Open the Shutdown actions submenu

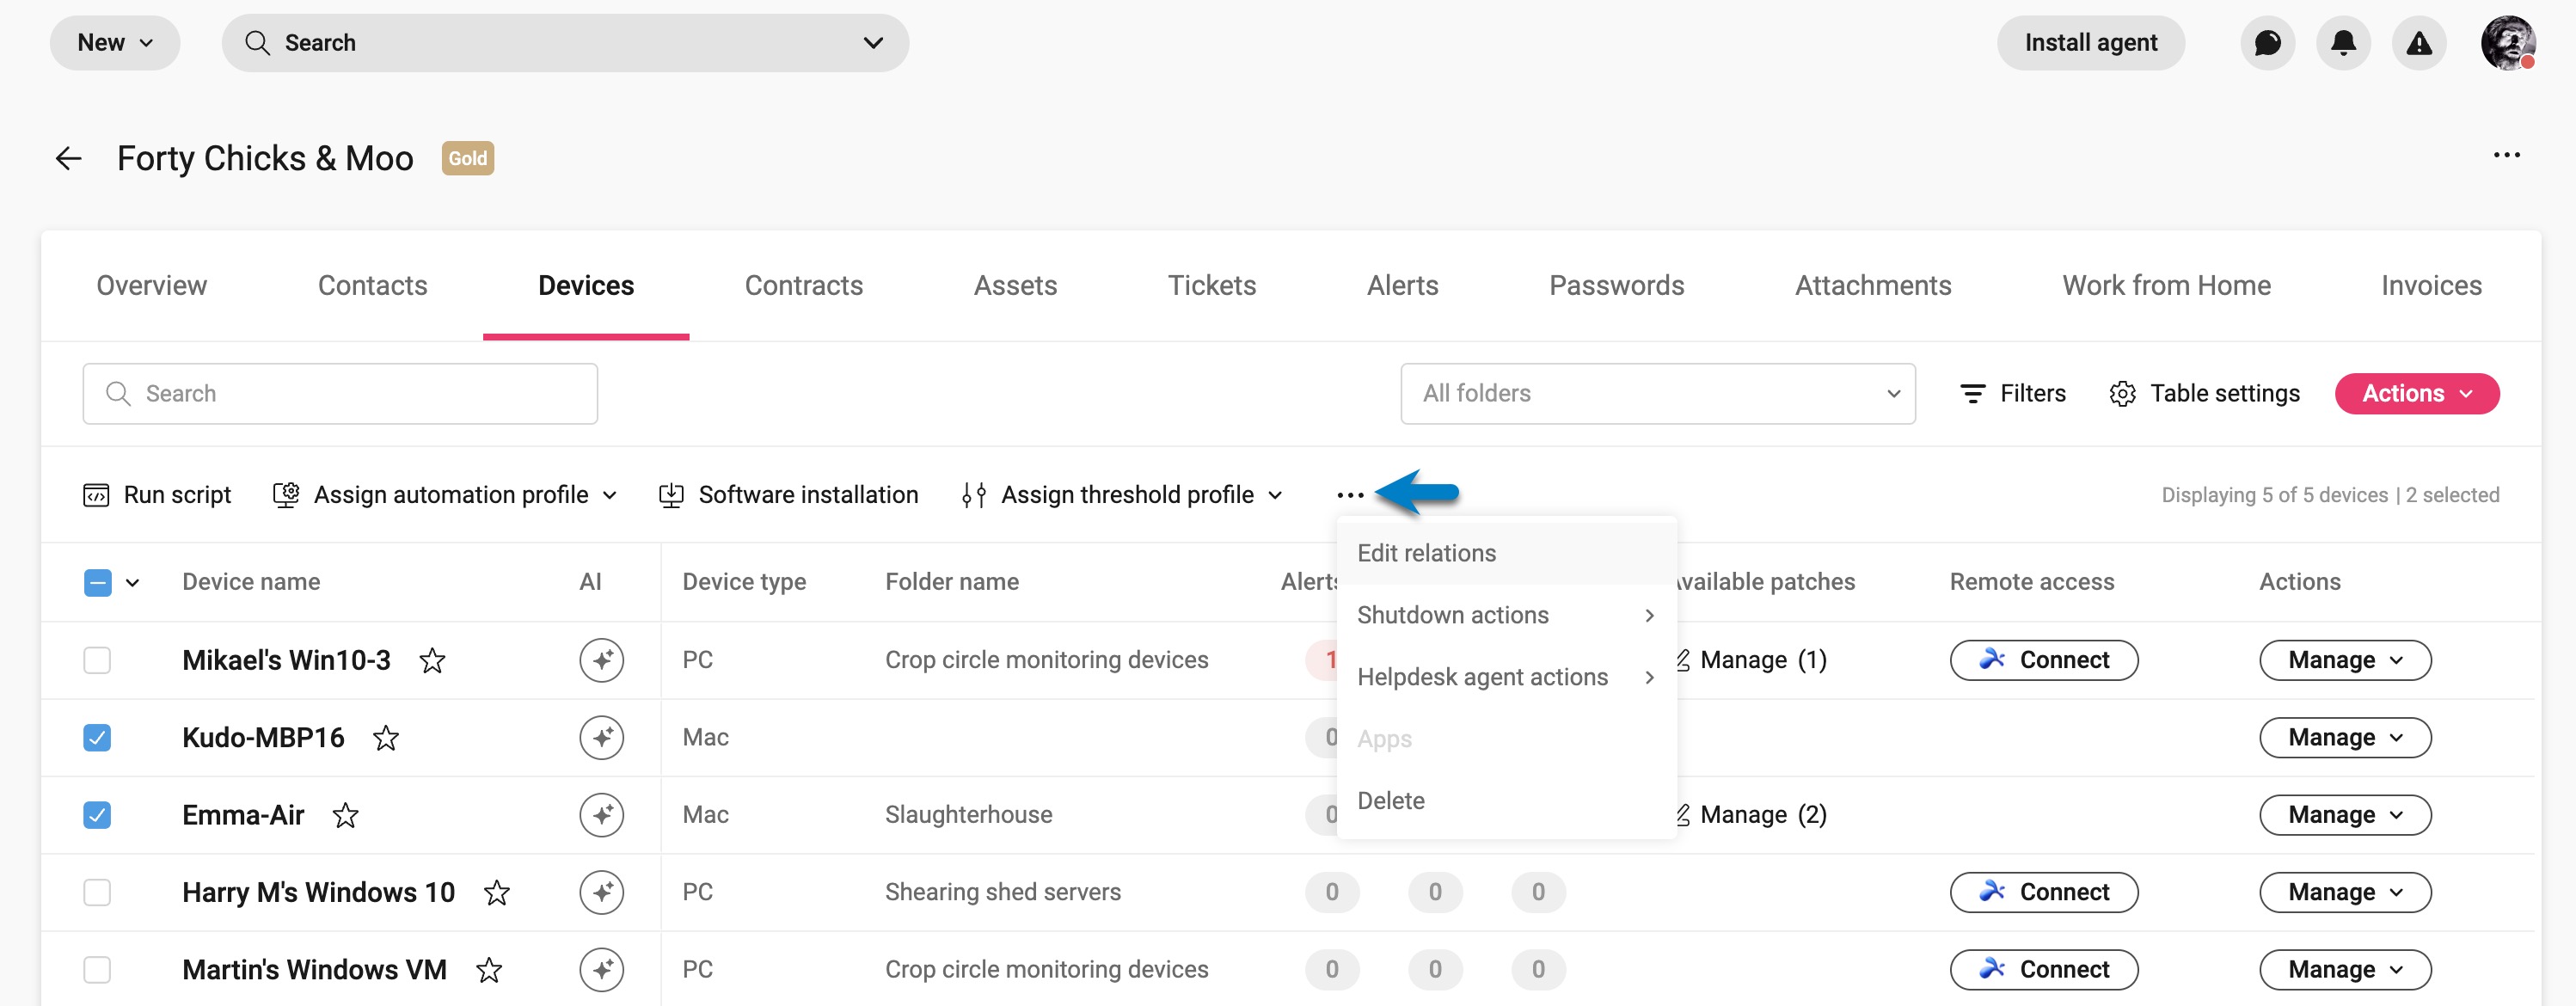point(1506,615)
